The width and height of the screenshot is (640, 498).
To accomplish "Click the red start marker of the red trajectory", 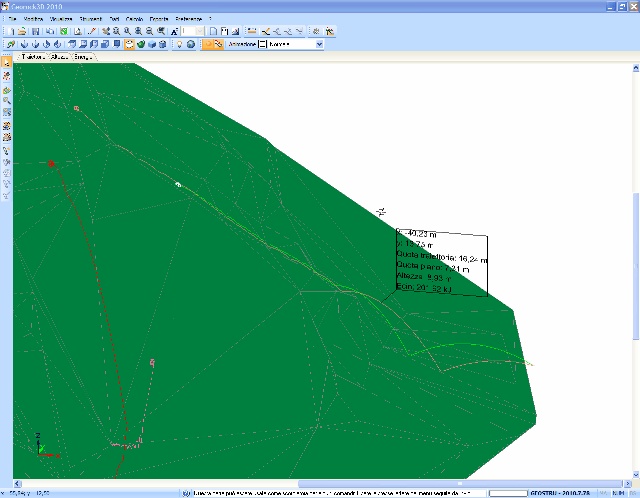I will coord(51,164).
